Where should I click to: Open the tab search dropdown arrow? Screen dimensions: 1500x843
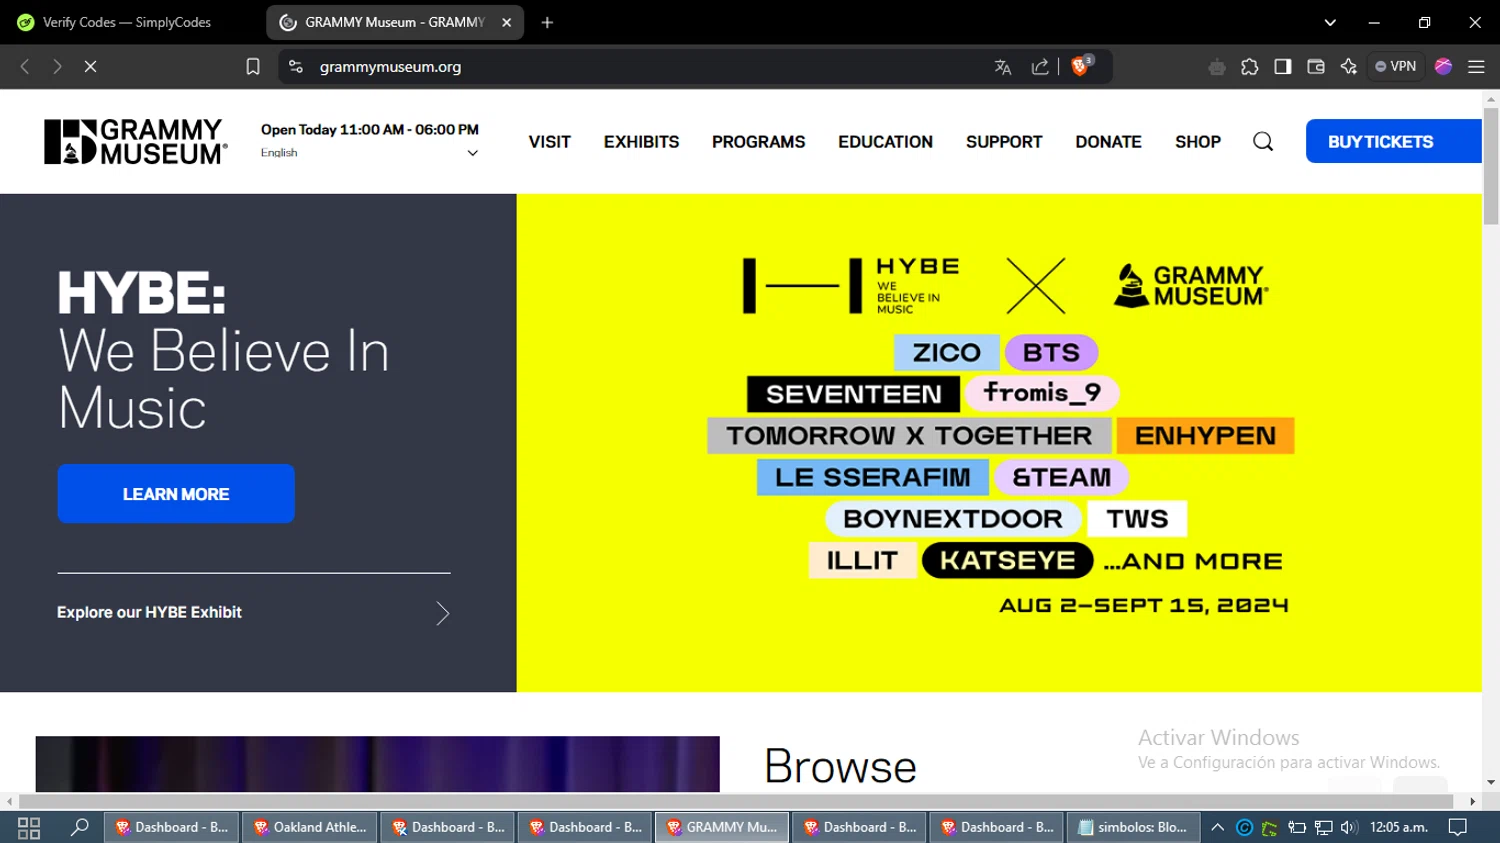click(x=1330, y=22)
